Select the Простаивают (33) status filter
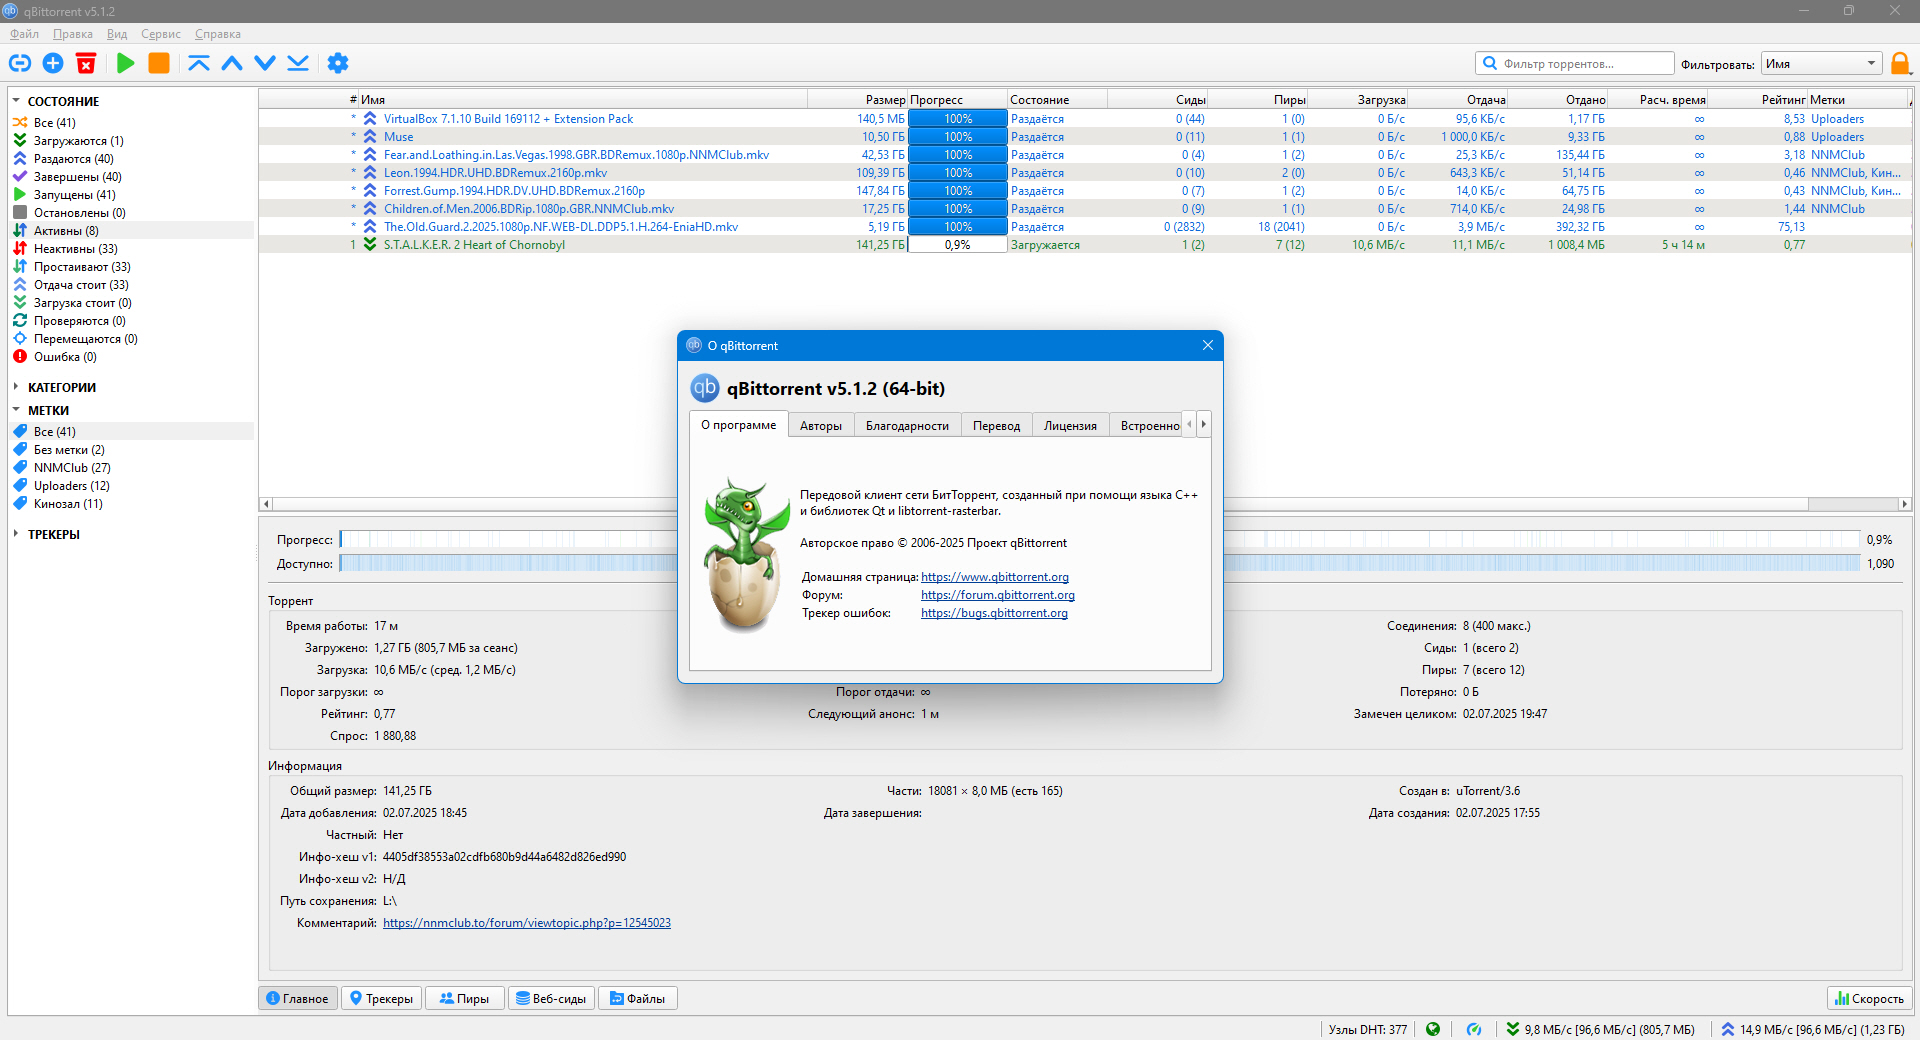The width and height of the screenshot is (1920, 1040). (82, 267)
